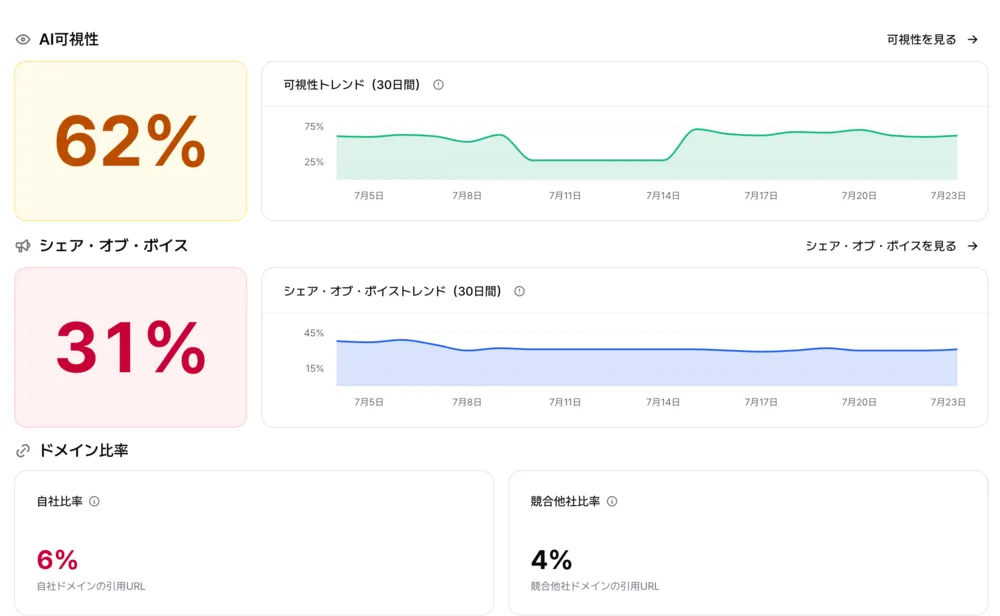1000x616 pixels.
Task: Click the 6% 自社比率 value
Action: coord(57,561)
